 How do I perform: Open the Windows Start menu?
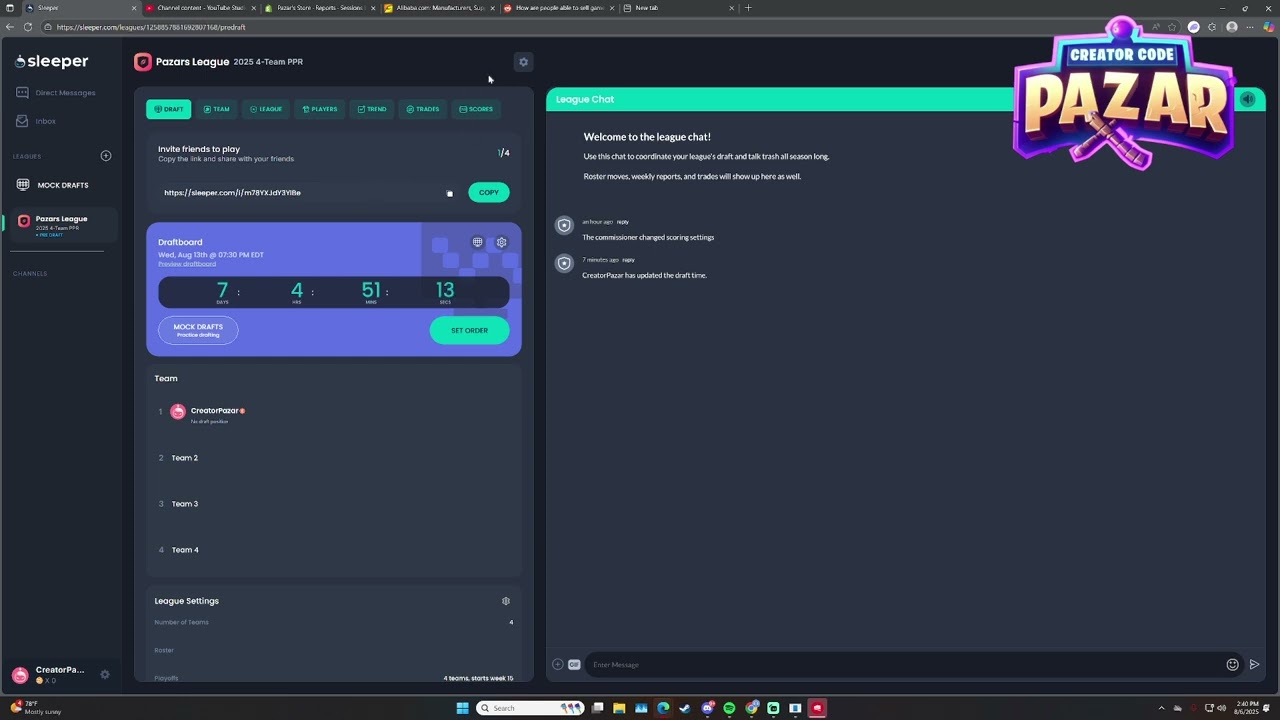pos(462,708)
